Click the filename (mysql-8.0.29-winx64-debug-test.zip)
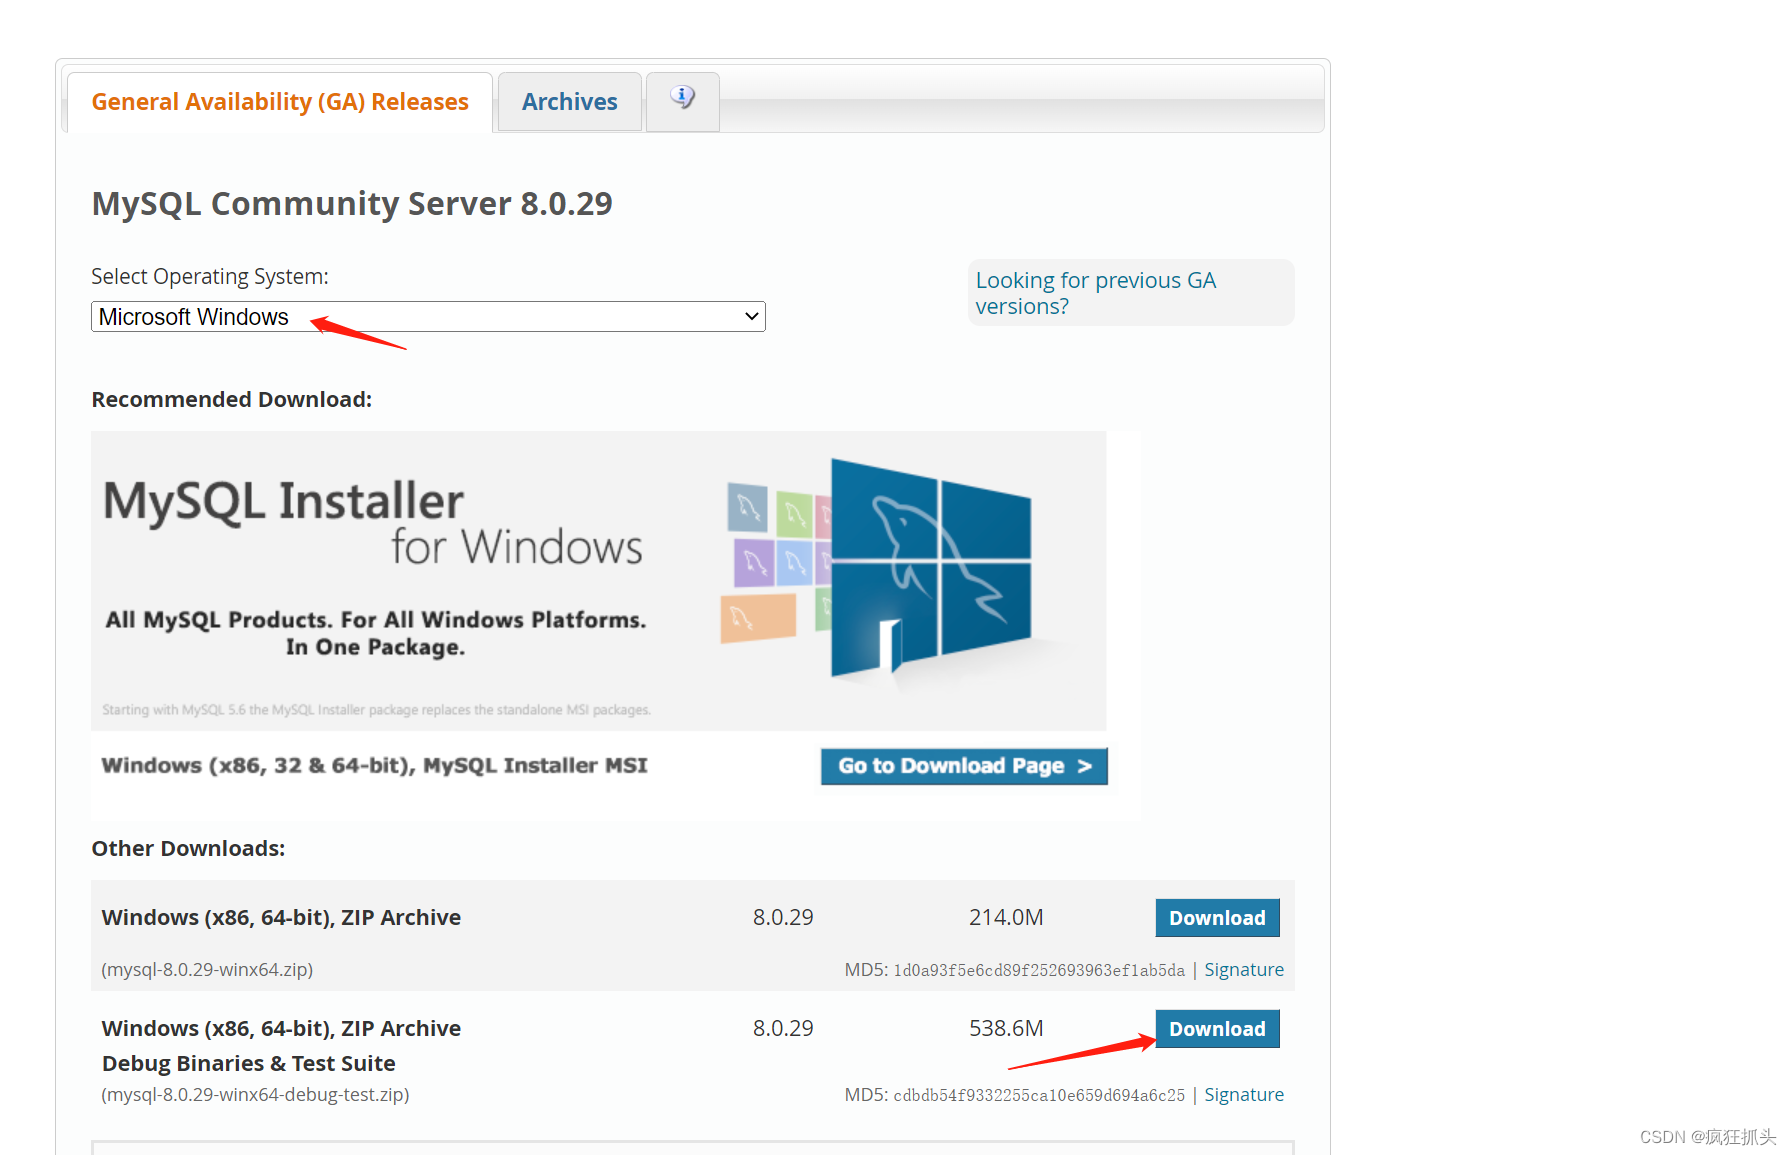This screenshot has height=1155, width=1792. pos(255,1095)
